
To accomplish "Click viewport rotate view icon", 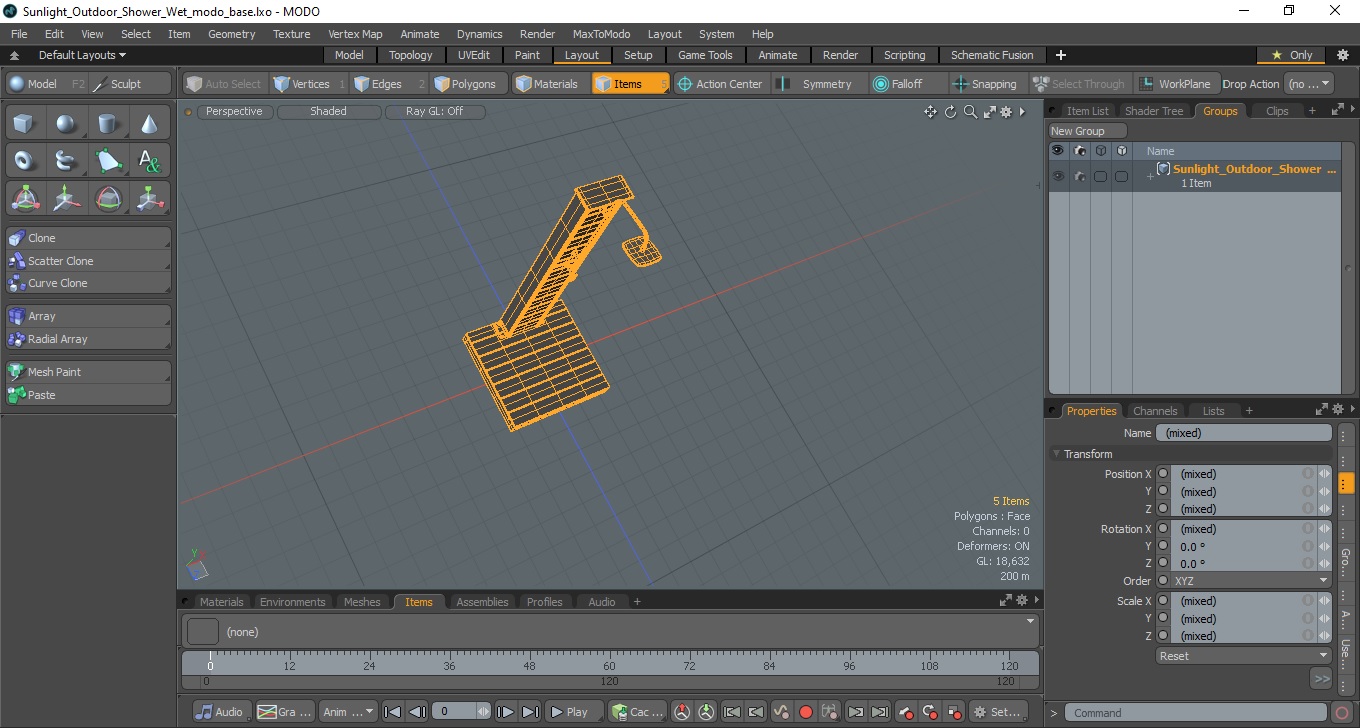I will [x=951, y=112].
